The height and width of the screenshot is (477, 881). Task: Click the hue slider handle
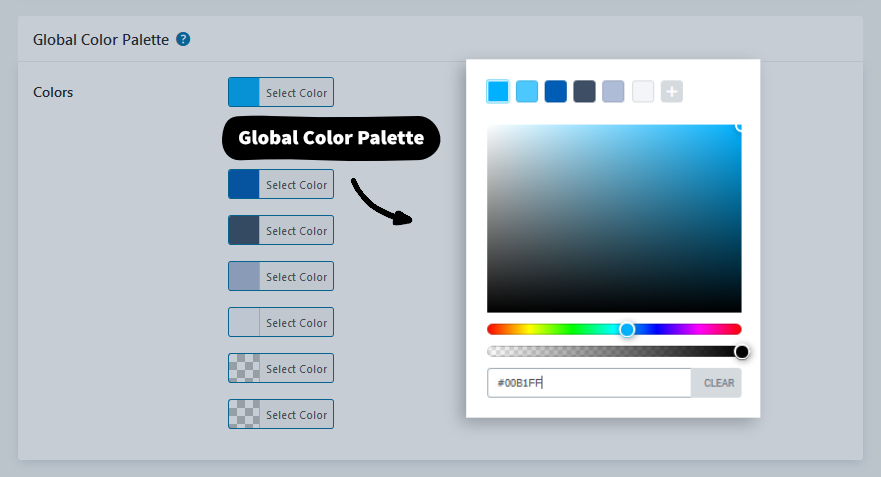(627, 329)
